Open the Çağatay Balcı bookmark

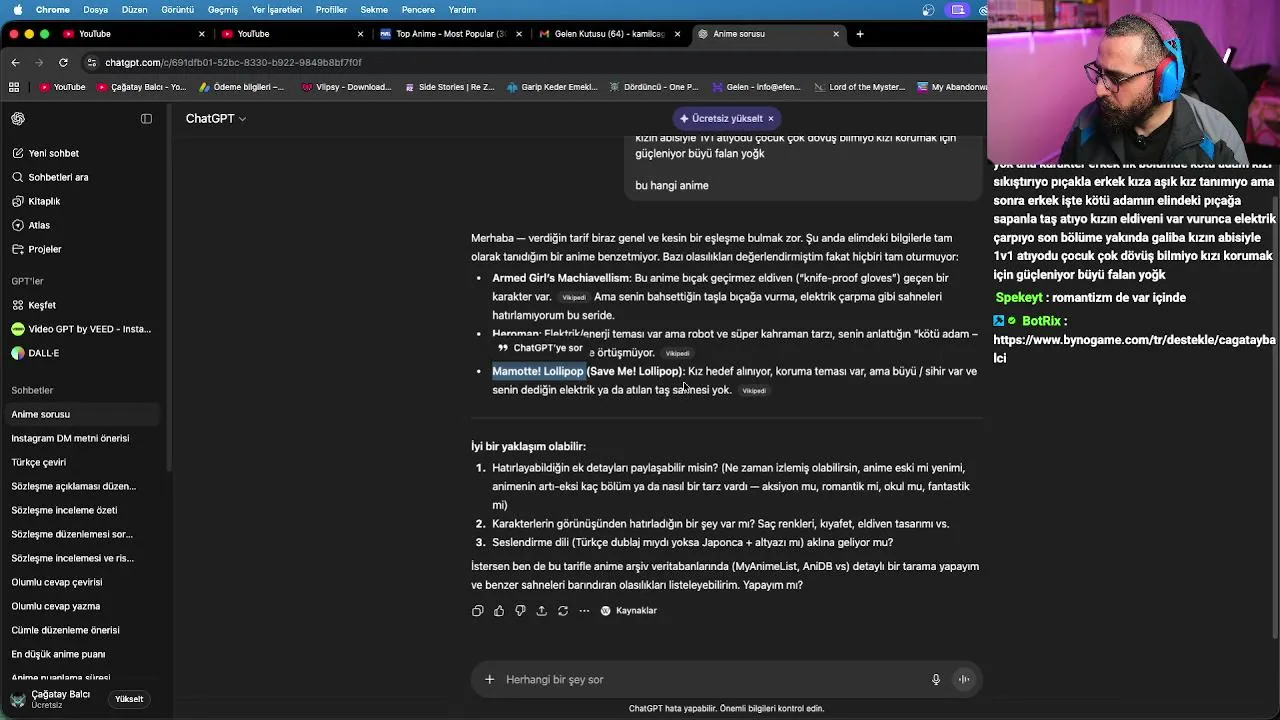pos(142,87)
